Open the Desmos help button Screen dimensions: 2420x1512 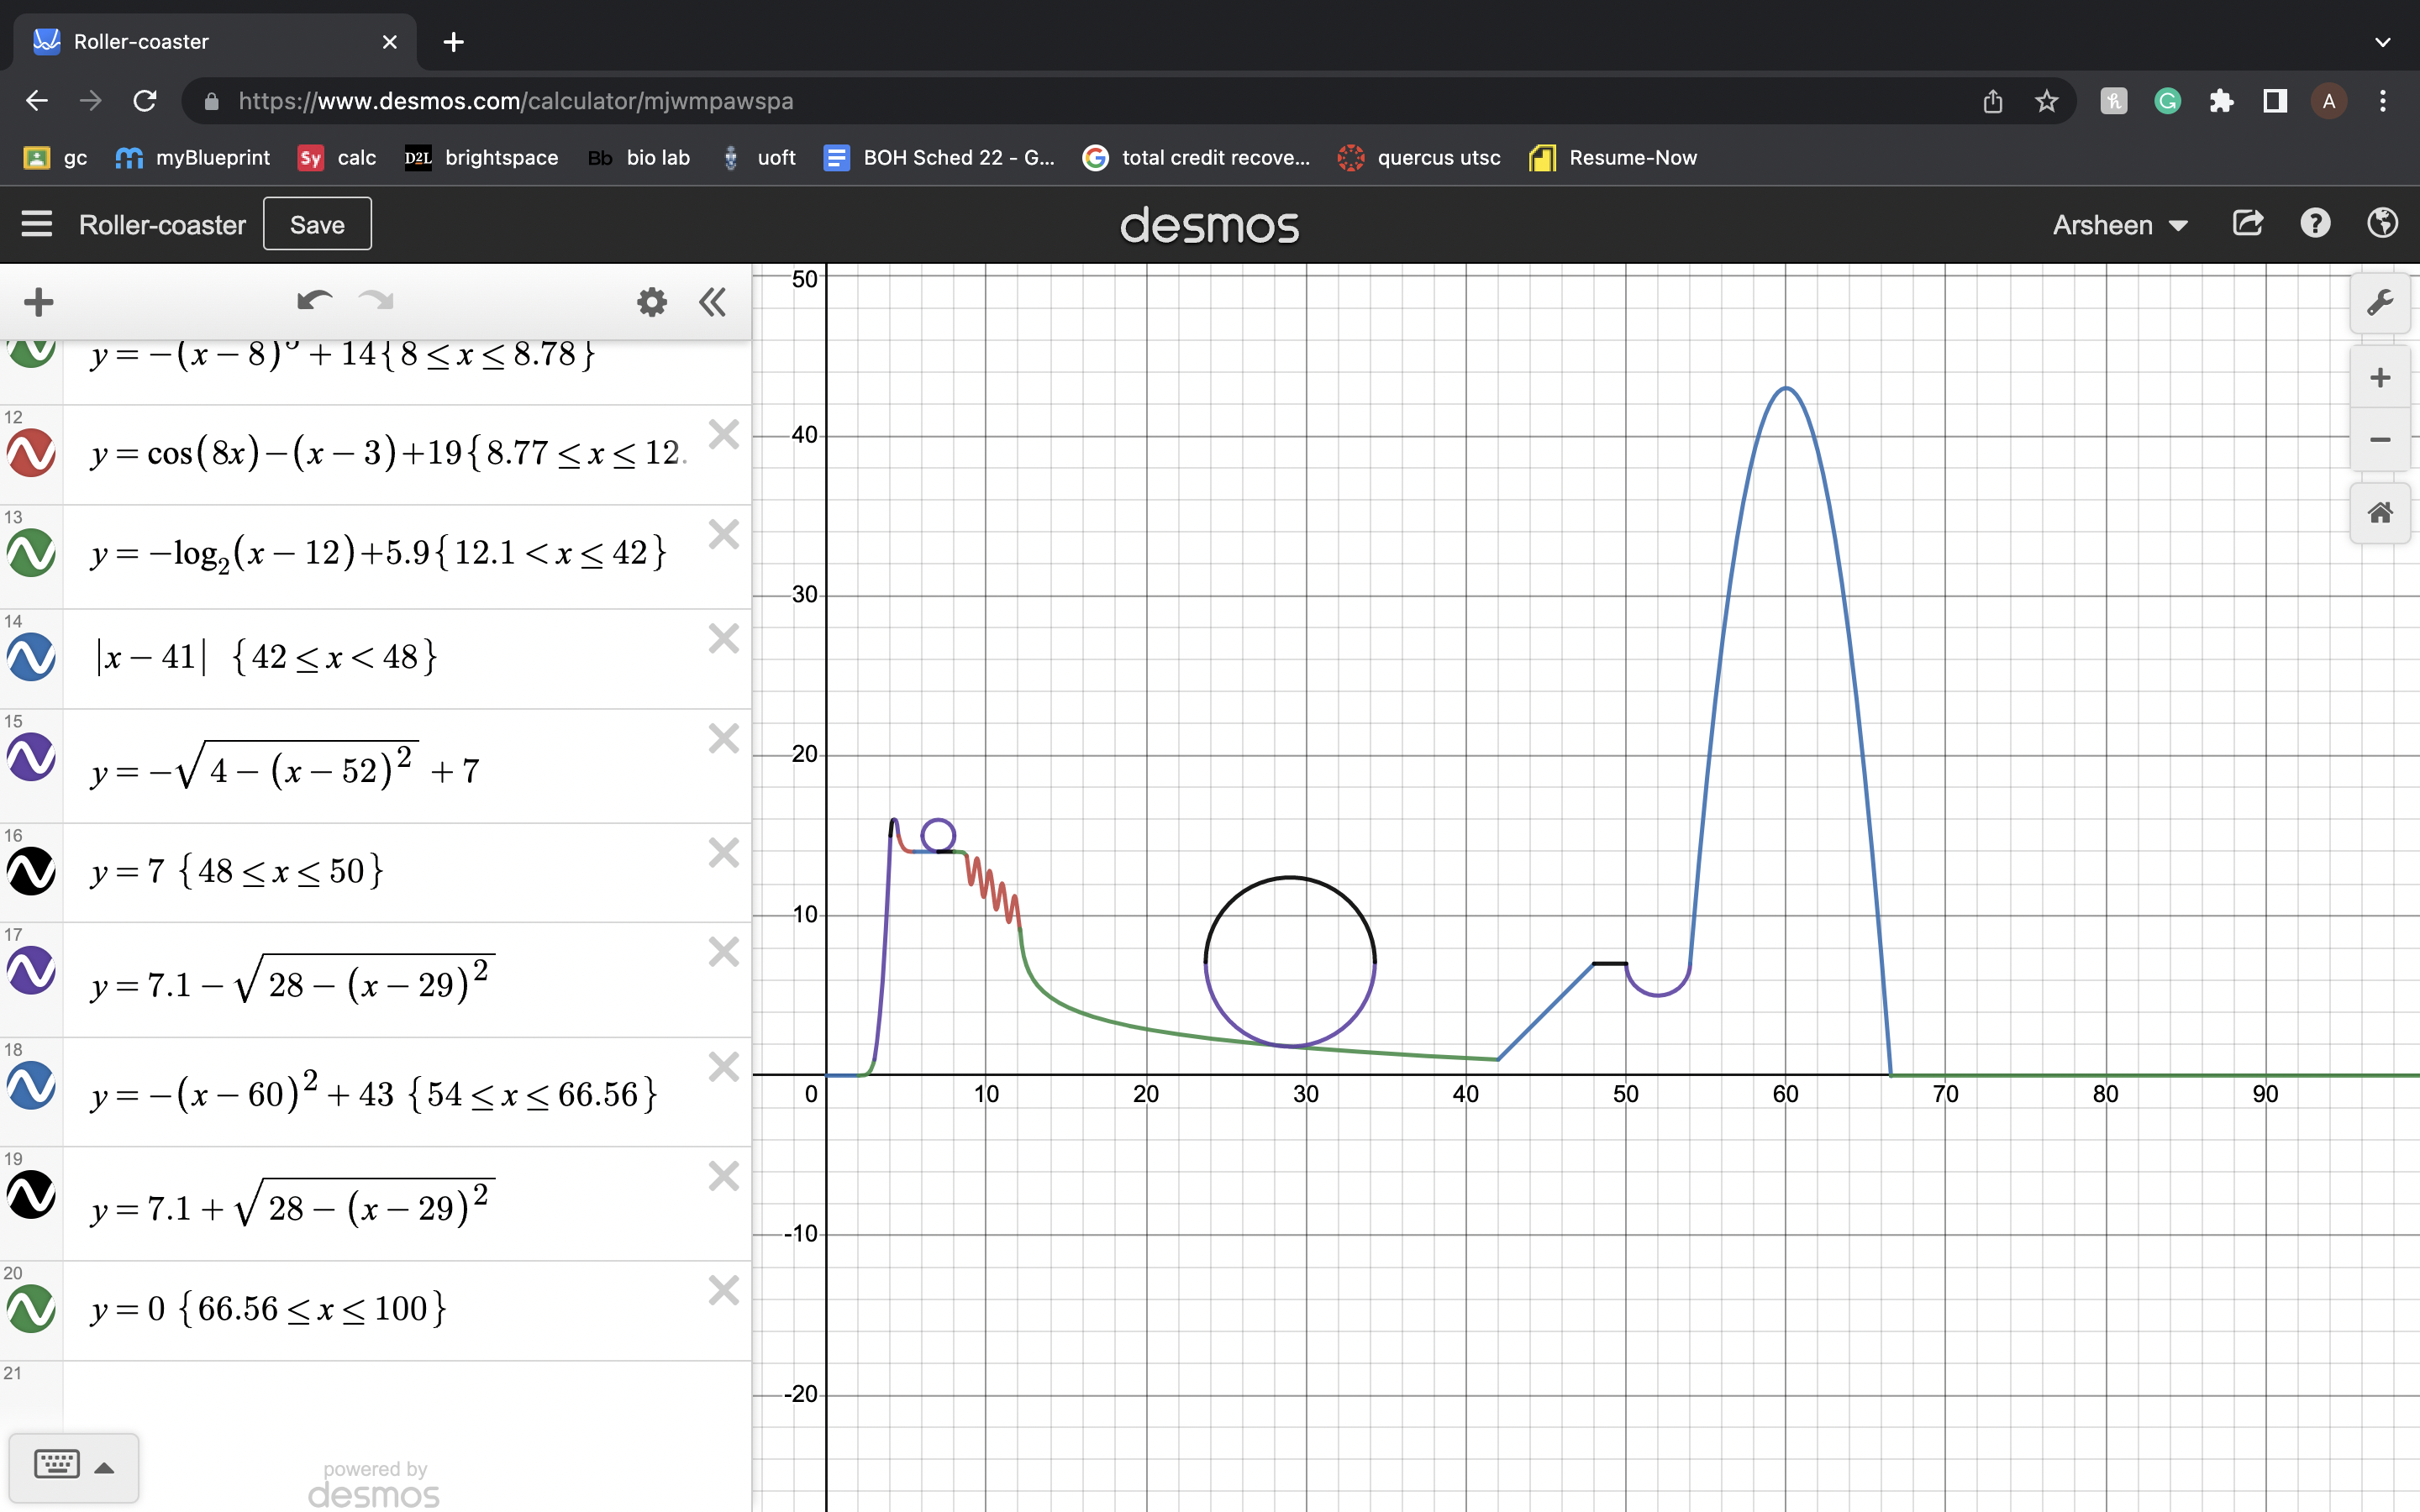coord(2315,223)
